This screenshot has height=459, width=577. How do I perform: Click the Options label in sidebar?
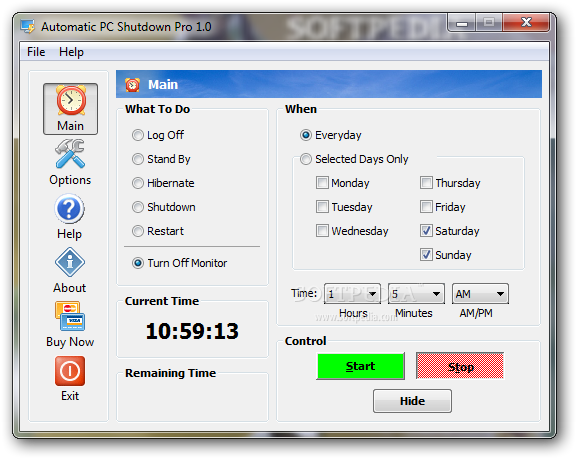click(x=70, y=180)
